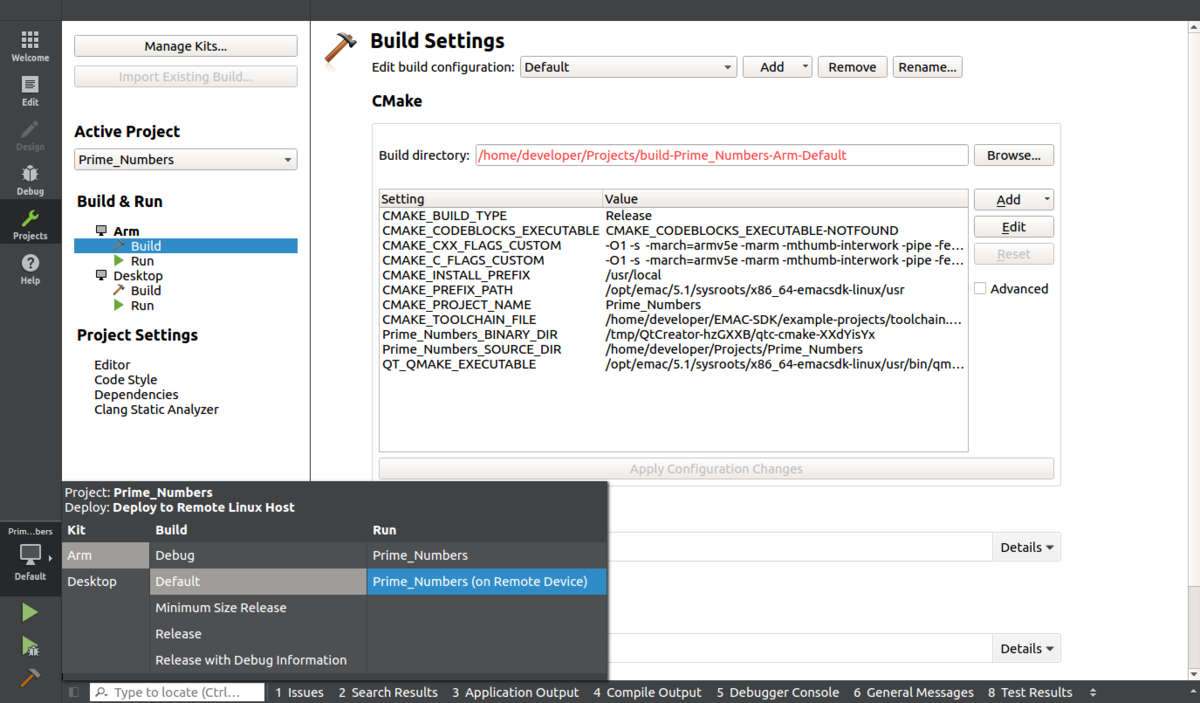1200x703 pixels.
Task: Run the project with the green play icon
Action: 30,611
